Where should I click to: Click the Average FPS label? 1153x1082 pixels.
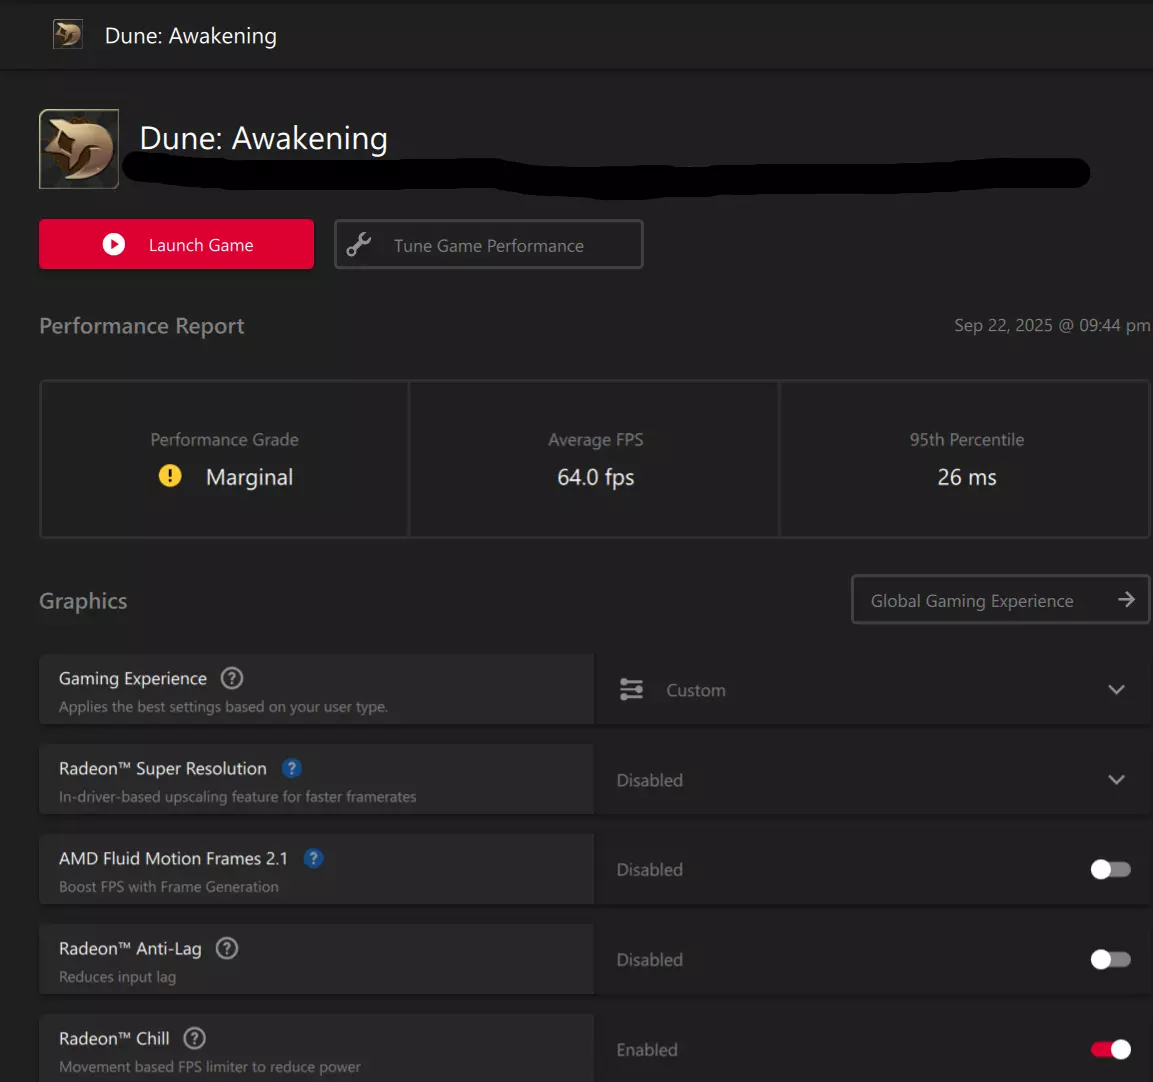click(x=596, y=439)
